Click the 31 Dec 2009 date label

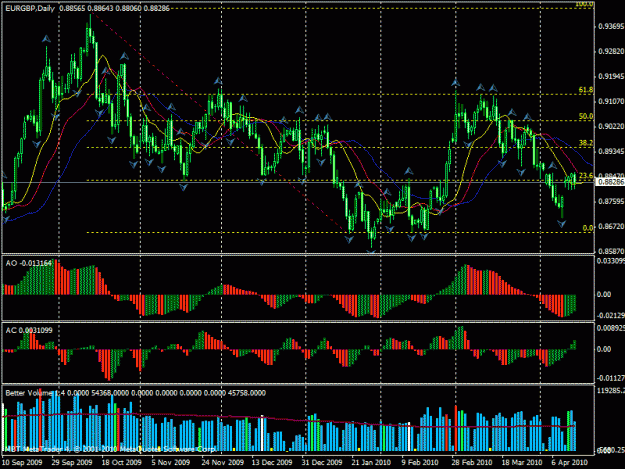[x=322, y=462]
